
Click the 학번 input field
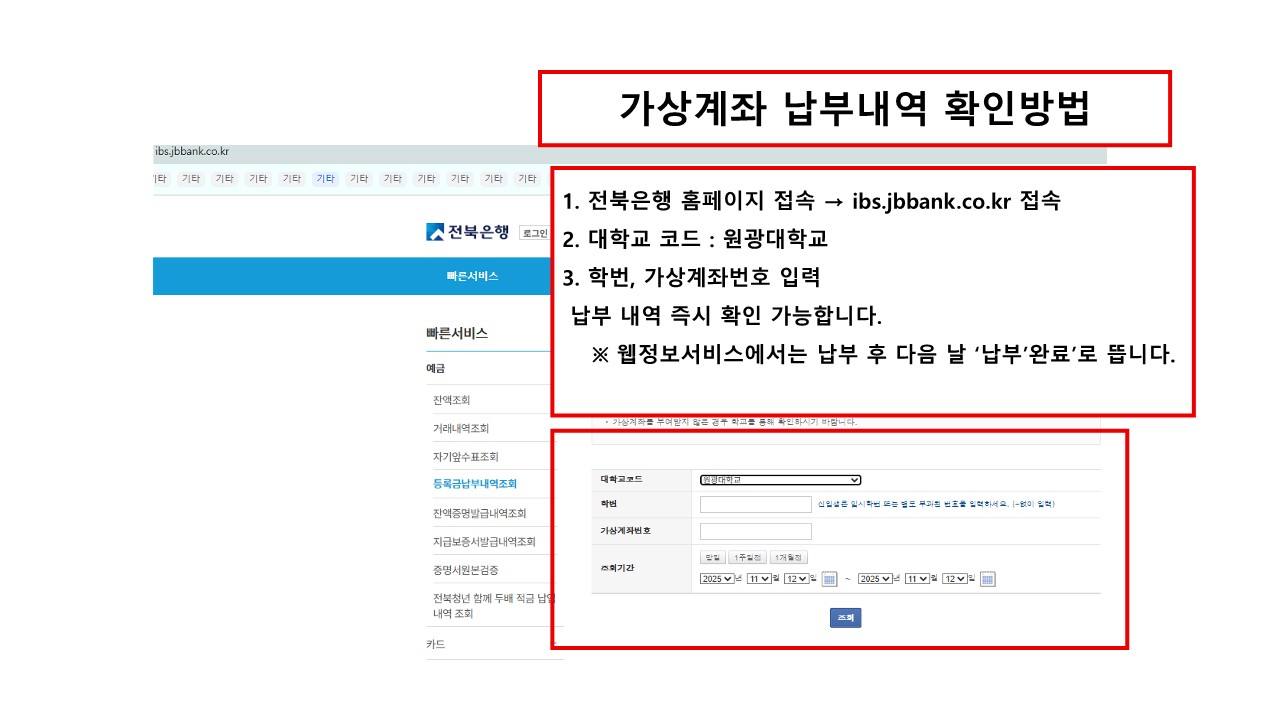pyautogui.click(x=755, y=504)
